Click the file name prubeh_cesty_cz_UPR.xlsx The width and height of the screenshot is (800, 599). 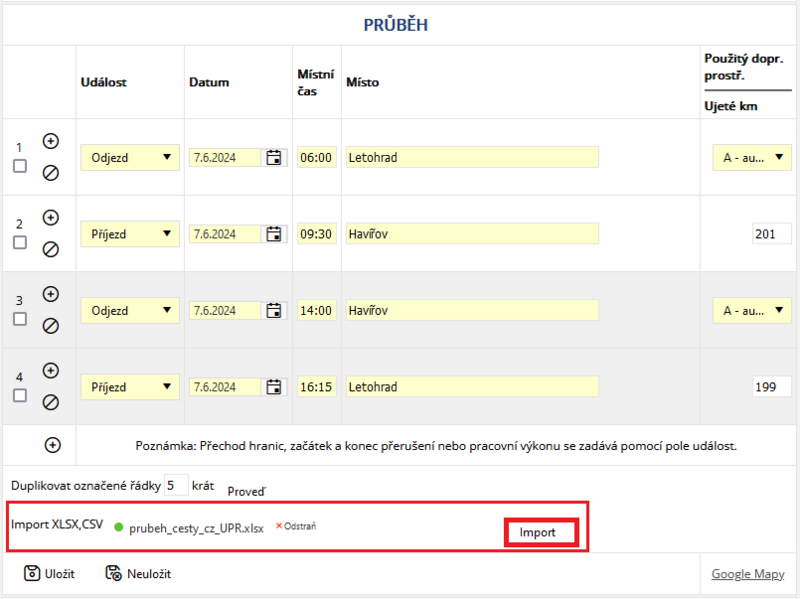pos(196,529)
